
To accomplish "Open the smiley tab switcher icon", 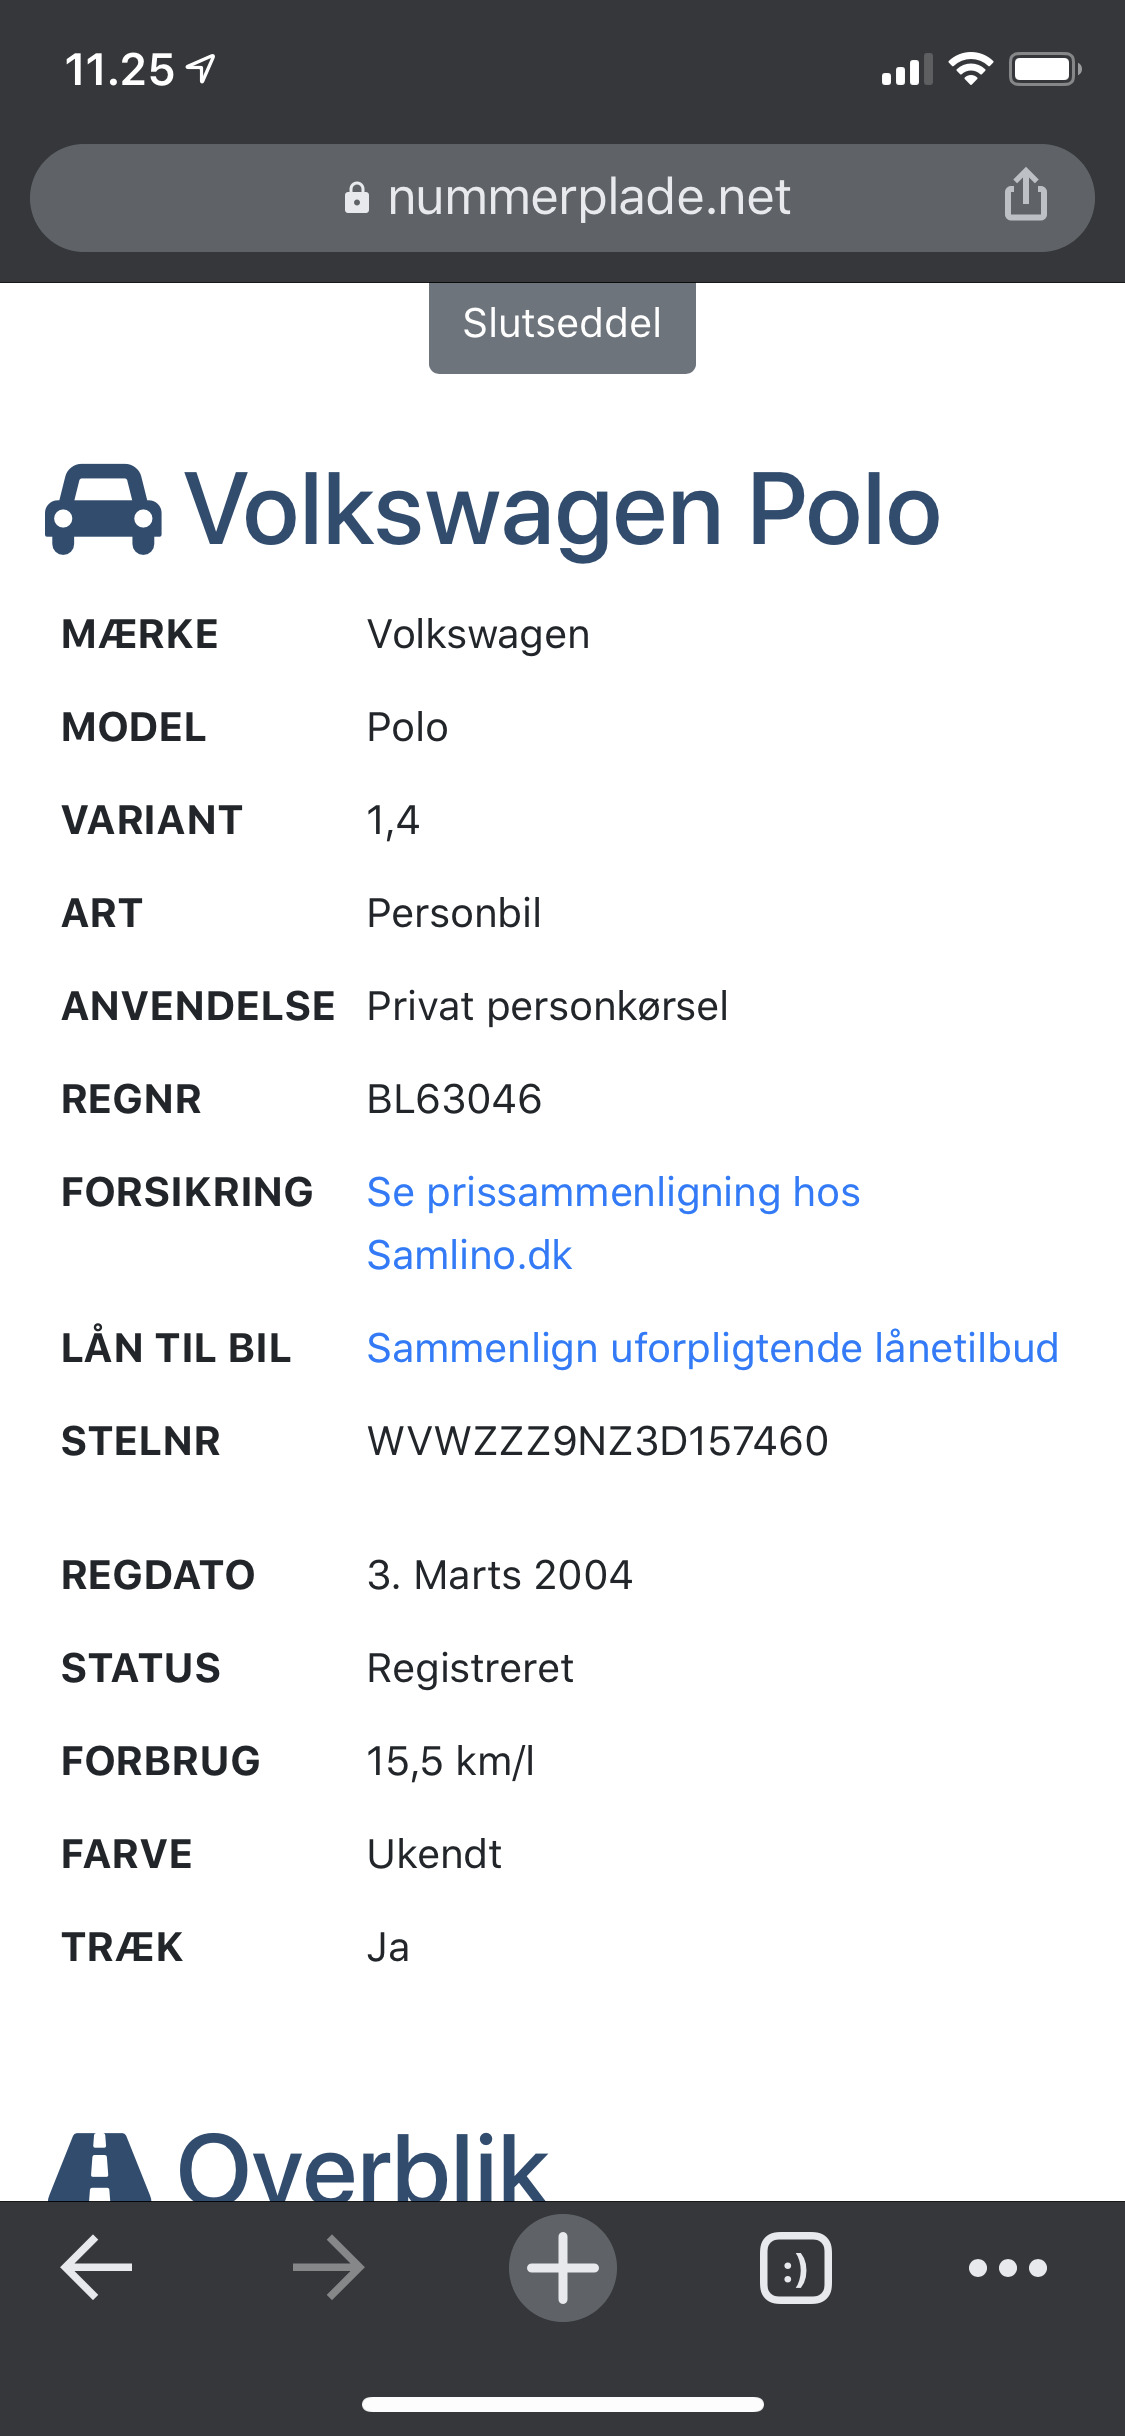I will (x=795, y=2267).
